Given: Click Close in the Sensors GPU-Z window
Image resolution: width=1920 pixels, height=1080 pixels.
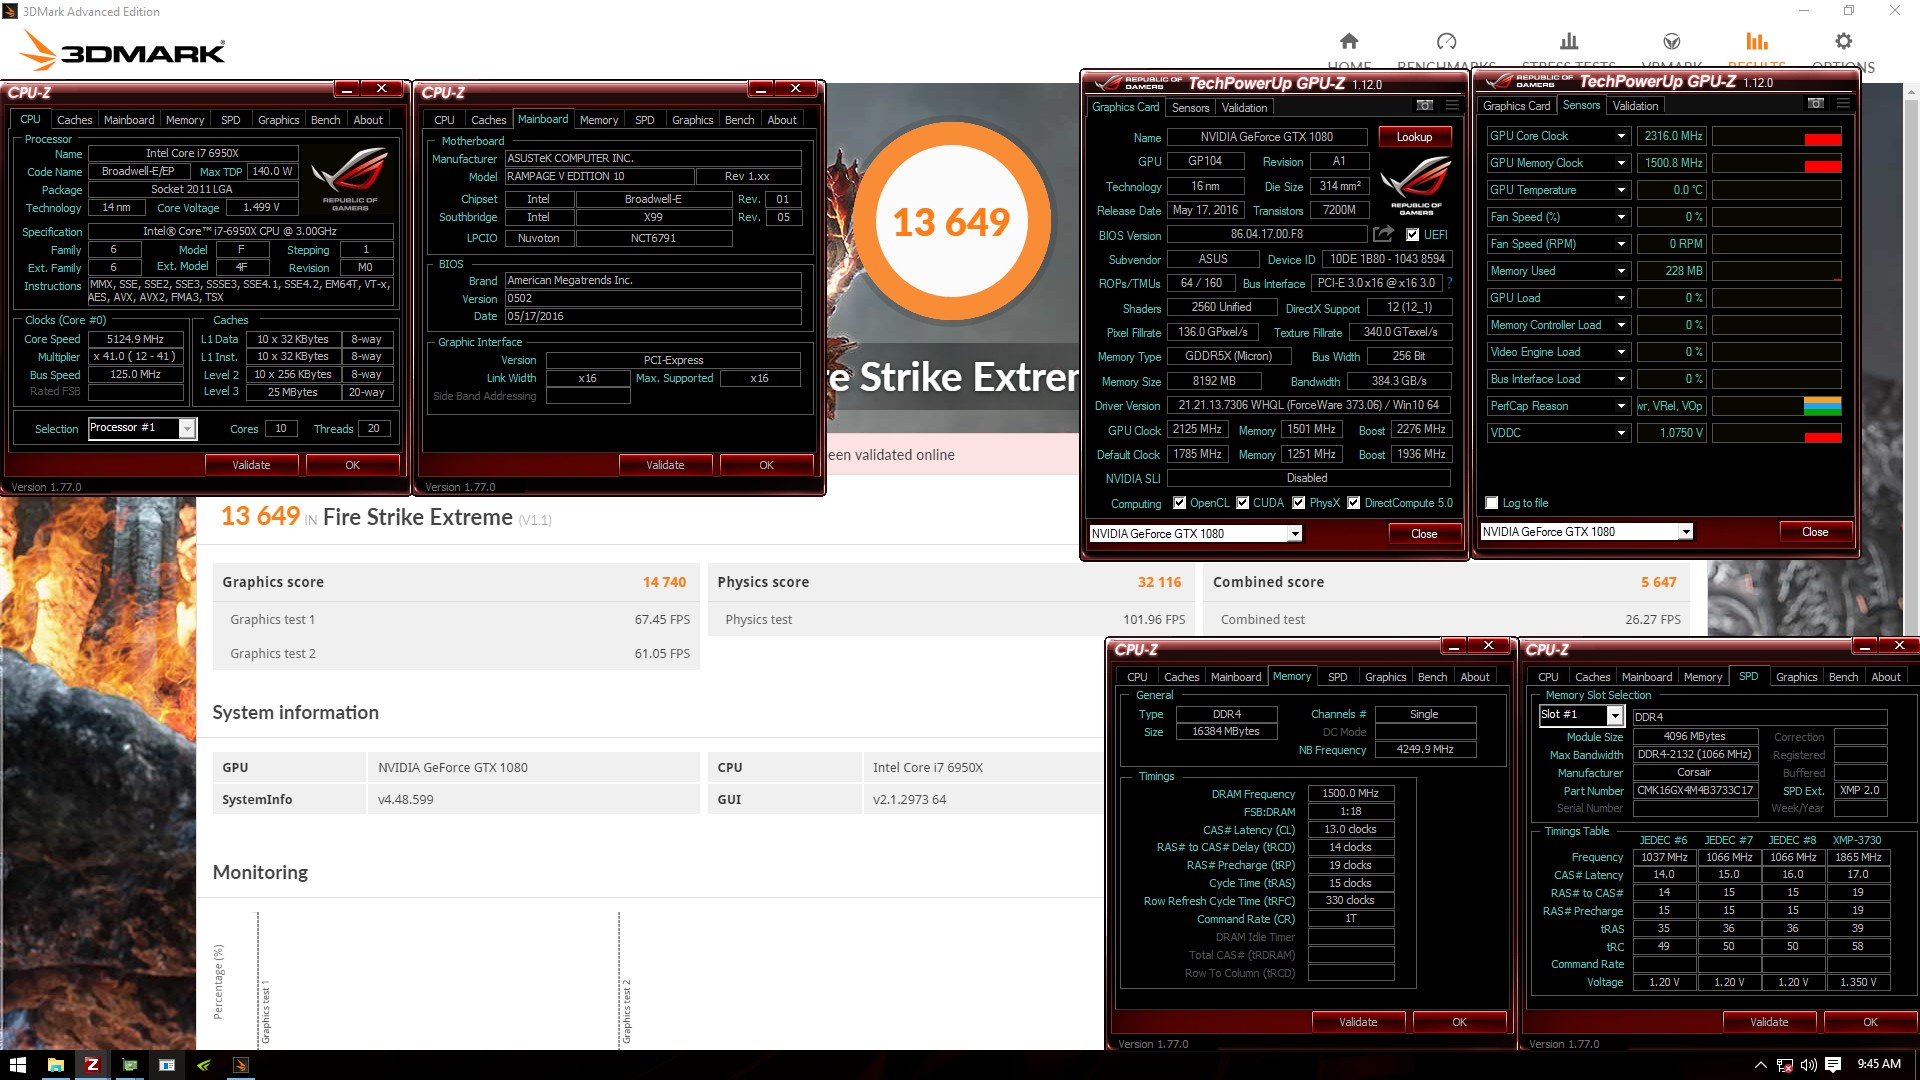Looking at the screenshot, I should click(1815, 532).
